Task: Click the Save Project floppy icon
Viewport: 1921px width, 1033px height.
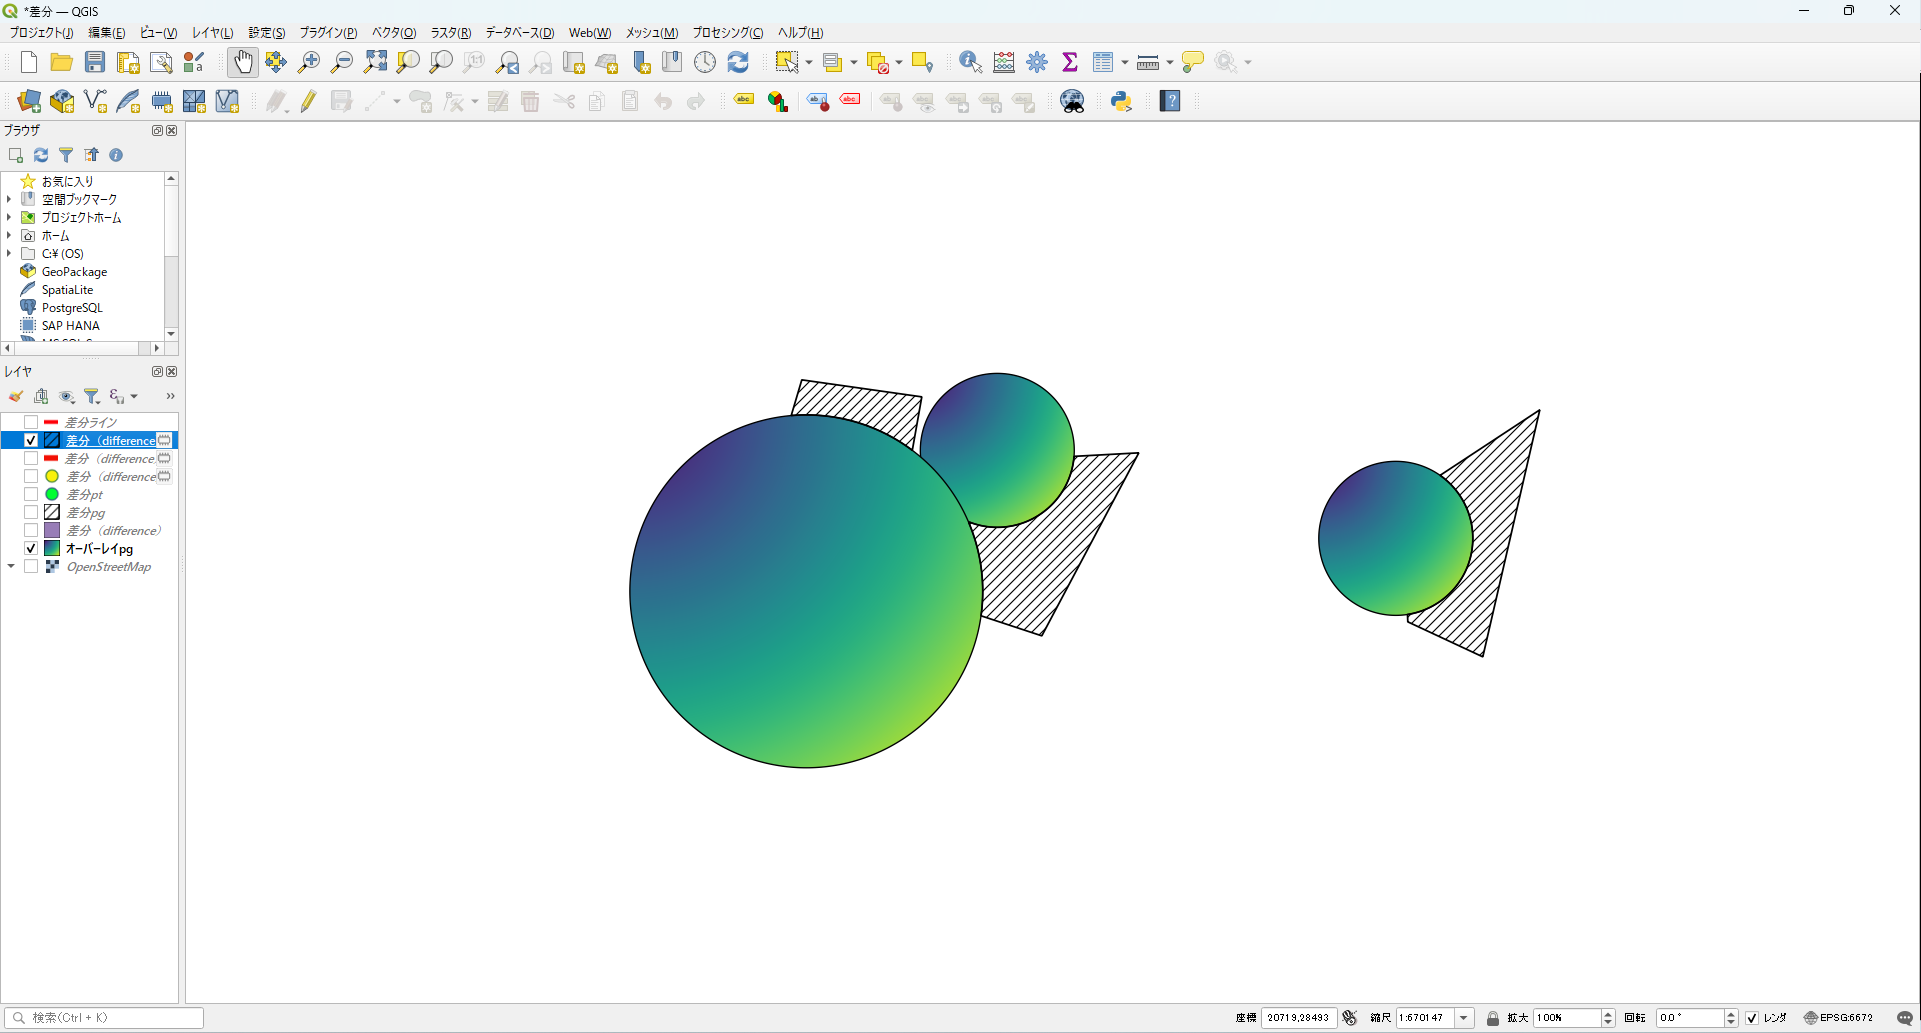Action: tap(95, 62)
